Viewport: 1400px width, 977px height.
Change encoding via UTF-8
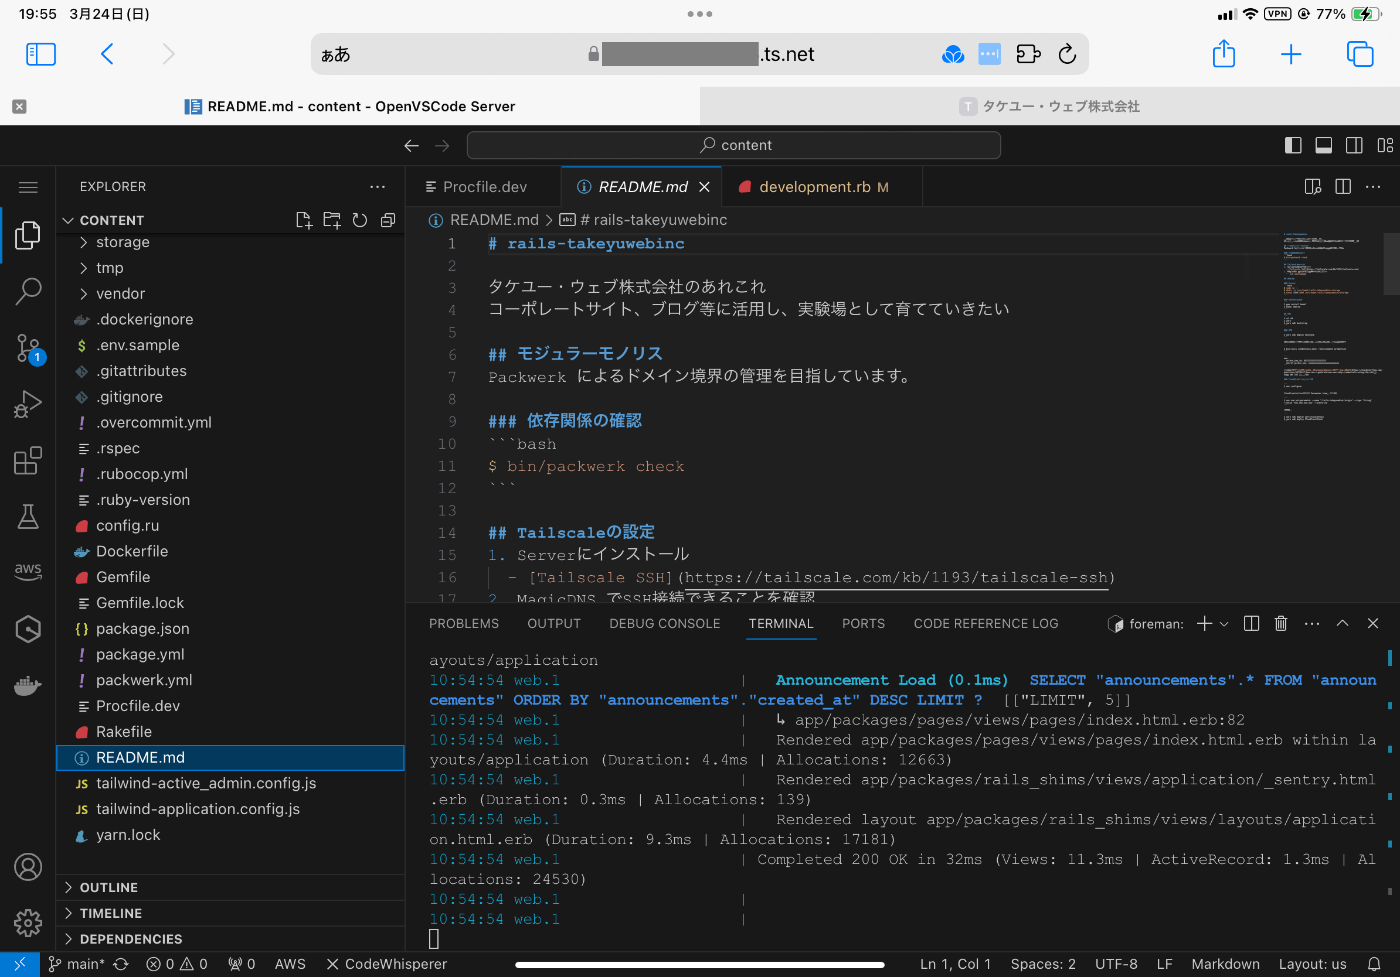(1116, 964)
